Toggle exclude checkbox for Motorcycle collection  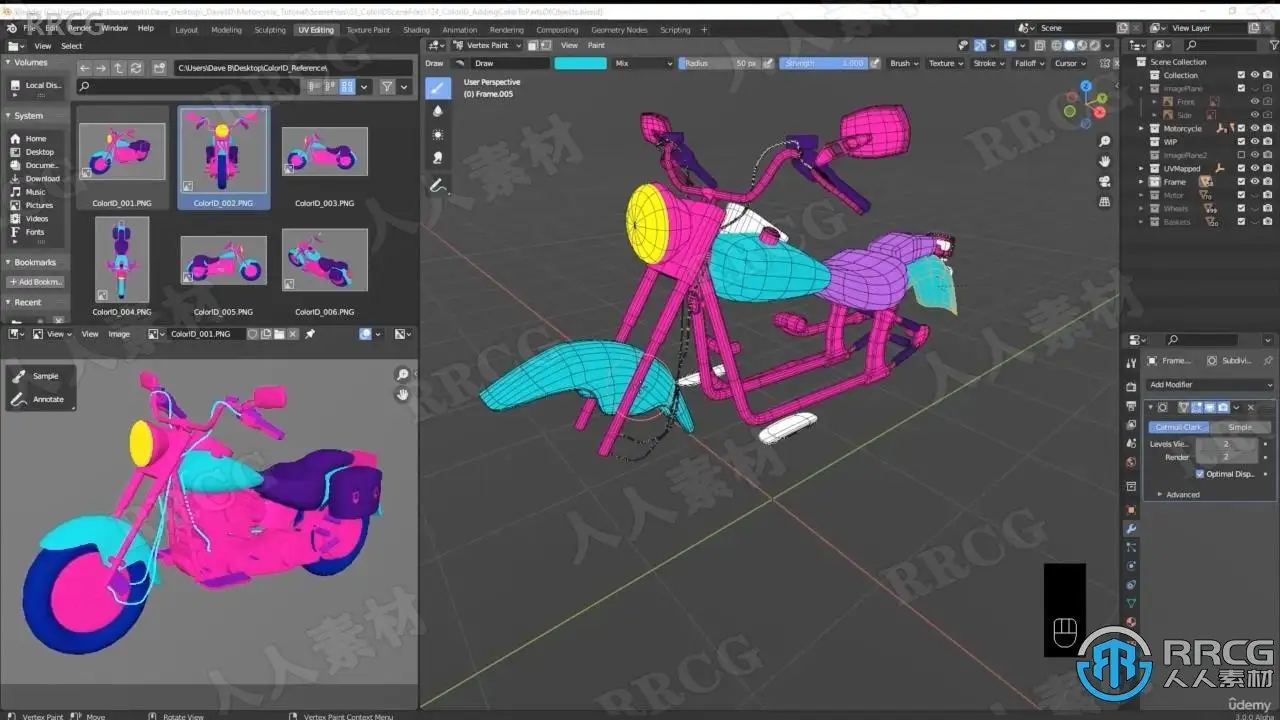coord(1241,128)
